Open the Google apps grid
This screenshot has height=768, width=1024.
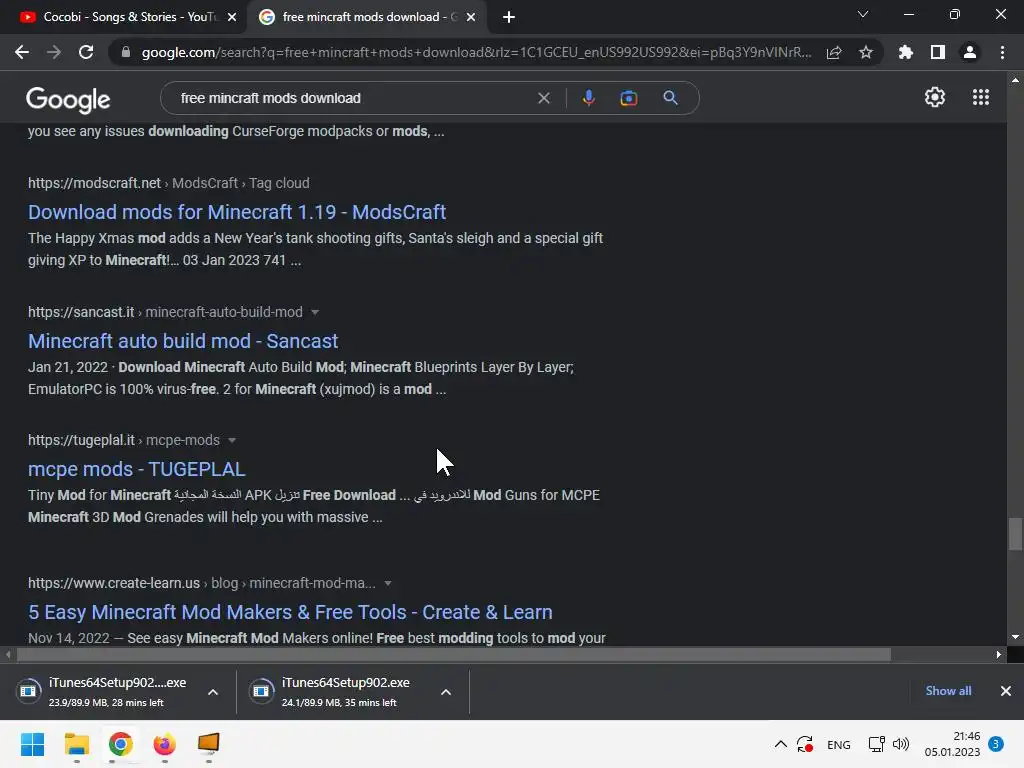(x=981, y=97)
